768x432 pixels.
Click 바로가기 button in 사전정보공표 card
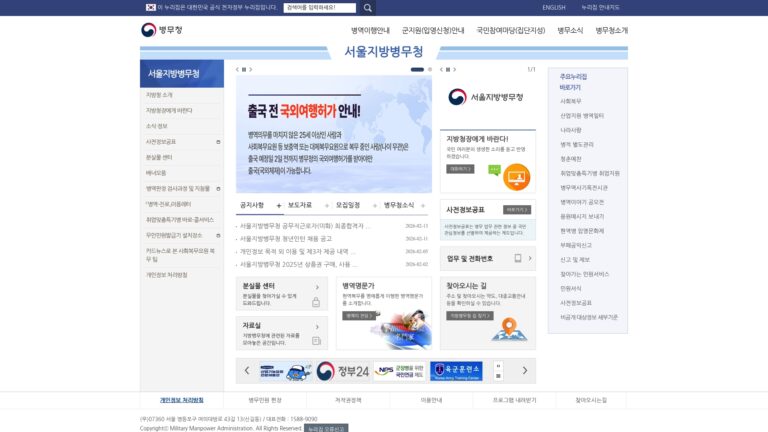pos(517,210)
